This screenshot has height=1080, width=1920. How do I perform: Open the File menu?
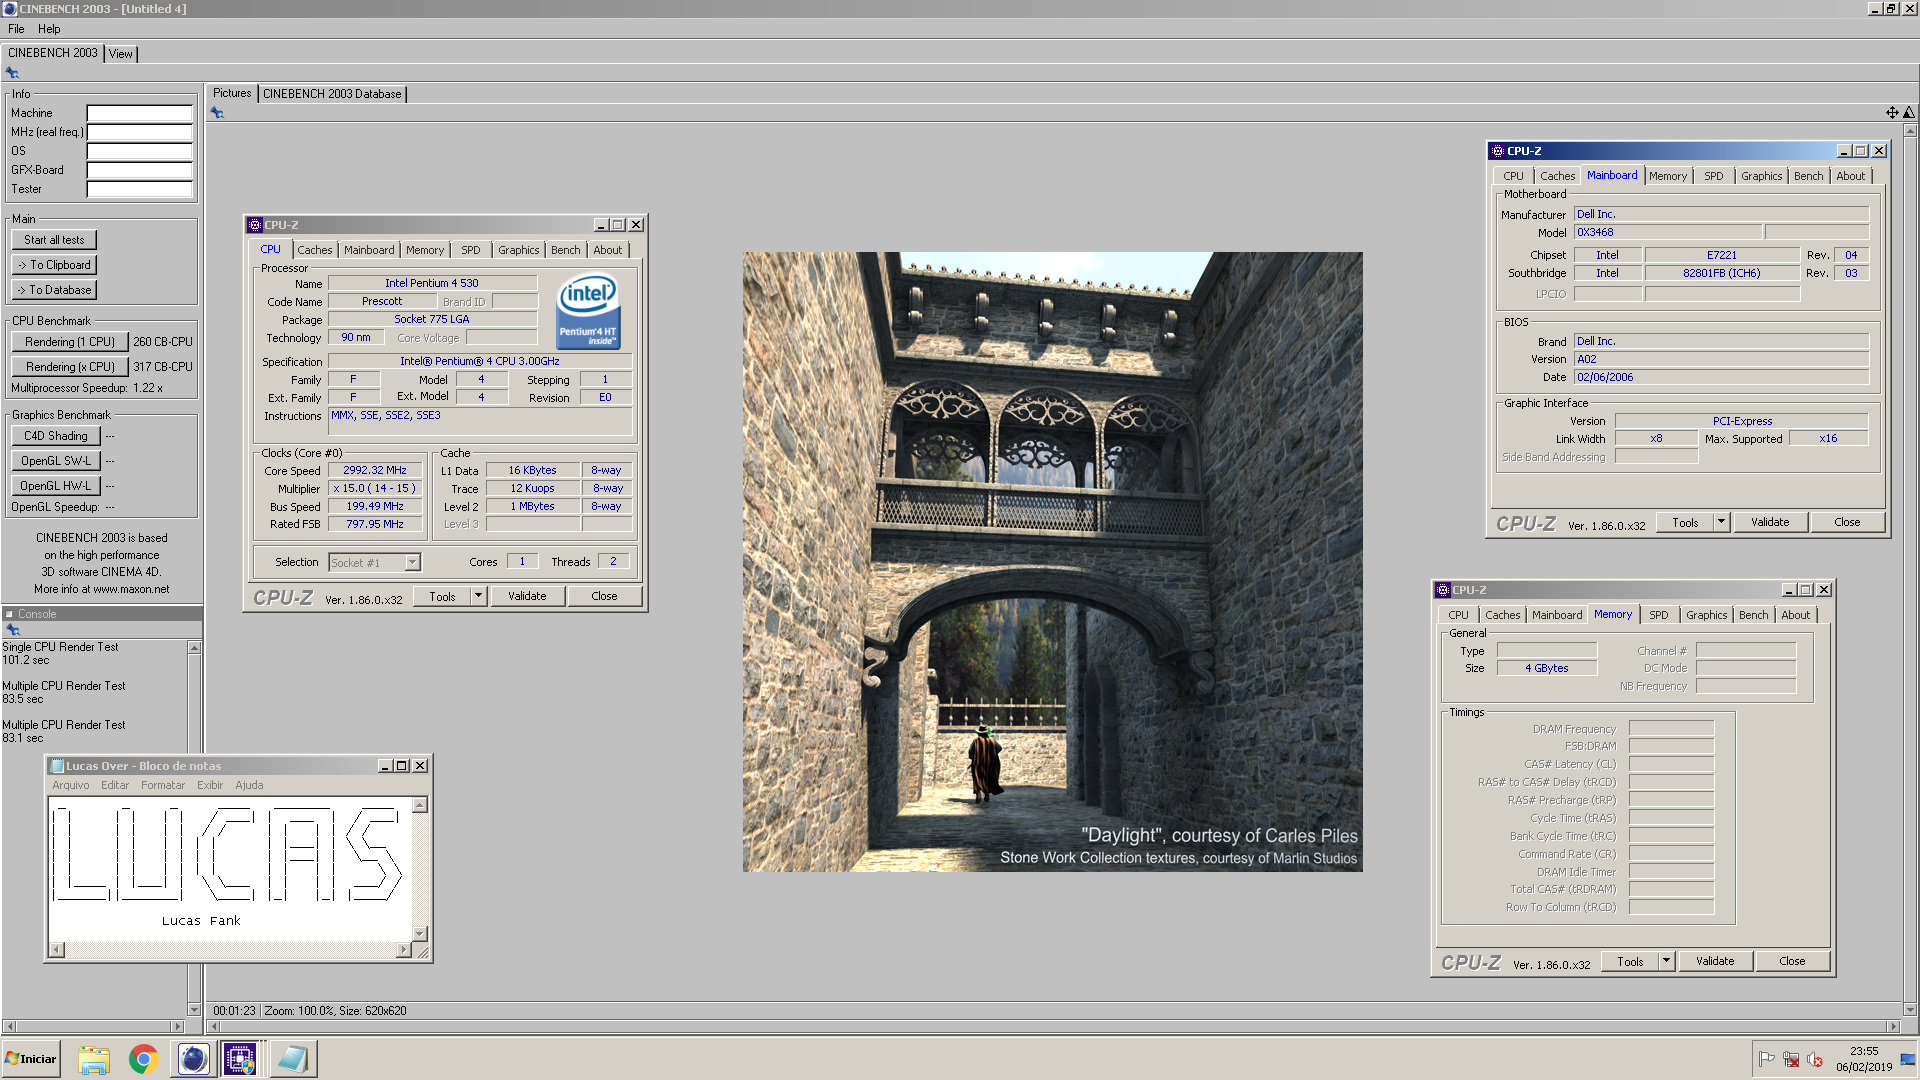16,29
